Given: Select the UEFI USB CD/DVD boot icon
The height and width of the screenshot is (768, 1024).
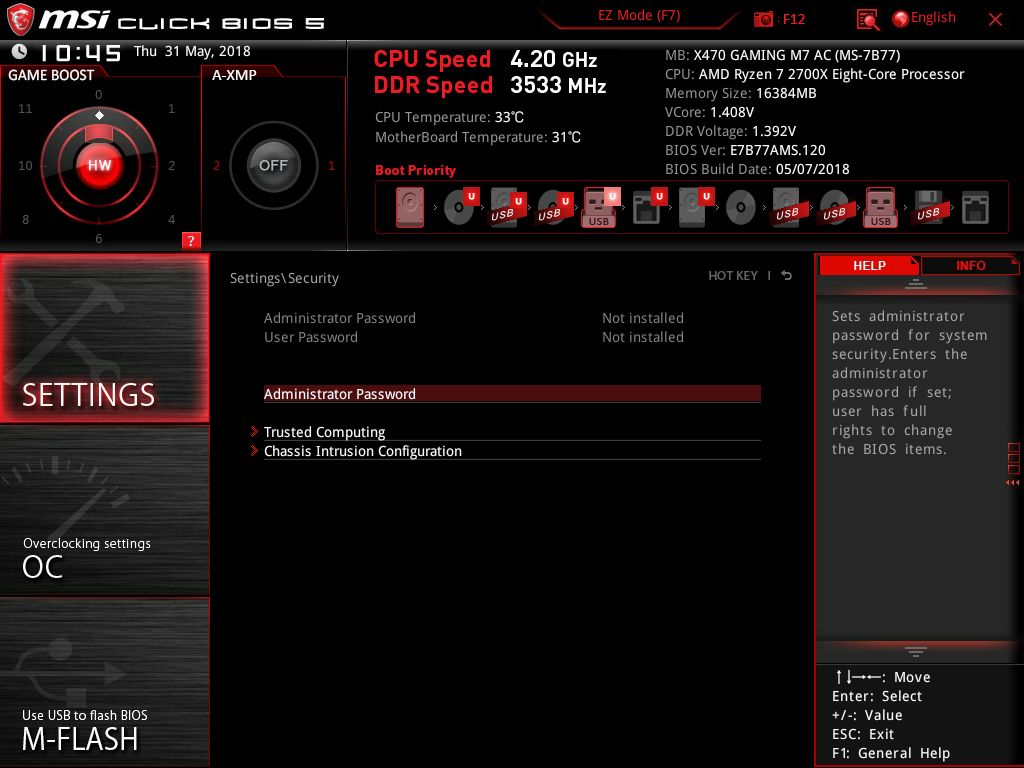Looking at the screenshot, I should pos(554,208).
